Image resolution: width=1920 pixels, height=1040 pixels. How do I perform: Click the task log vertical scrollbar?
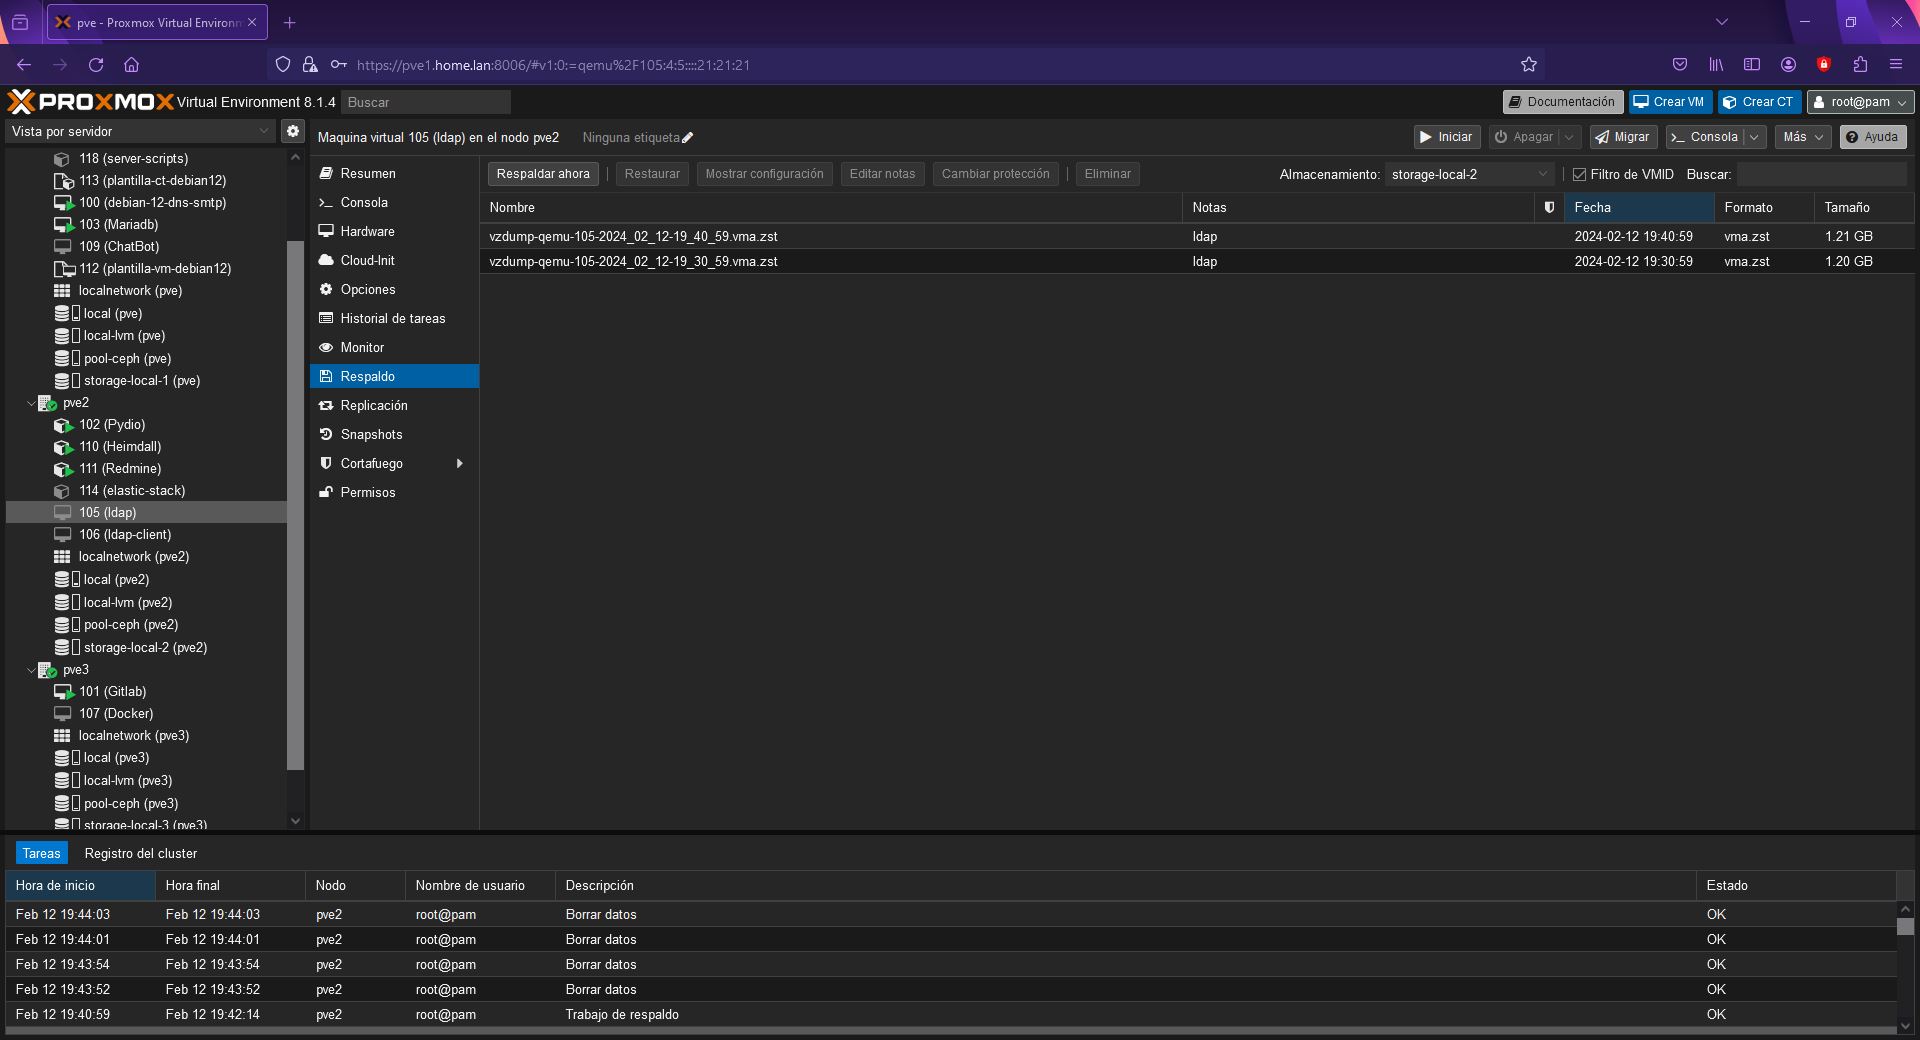(1906, 926)
